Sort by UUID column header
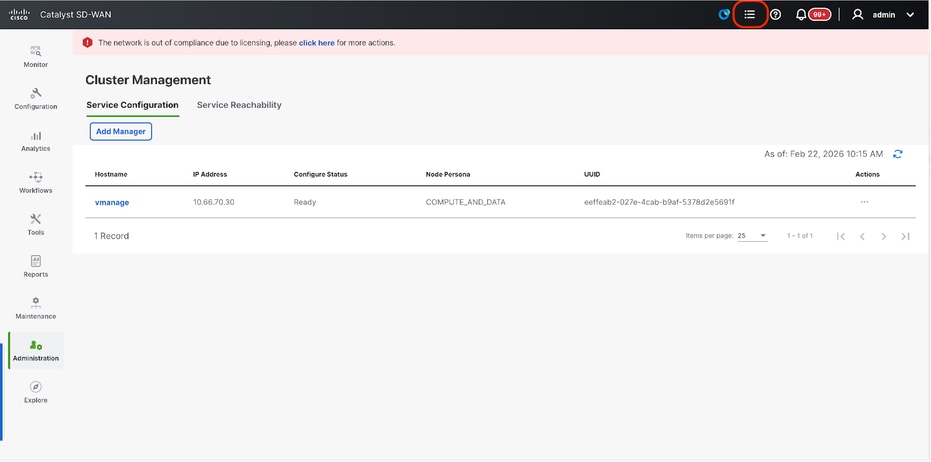931x462 pixels. (592, 175)
